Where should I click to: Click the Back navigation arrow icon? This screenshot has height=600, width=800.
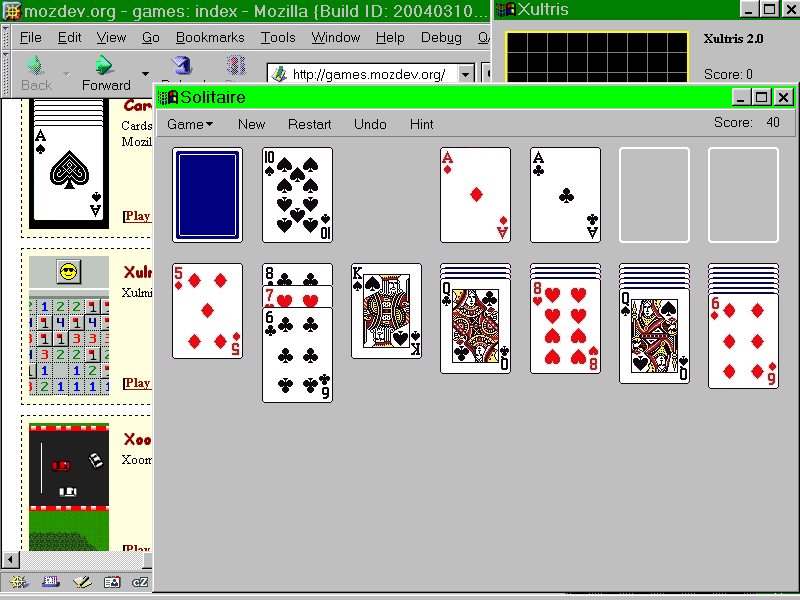coord(35,66)
